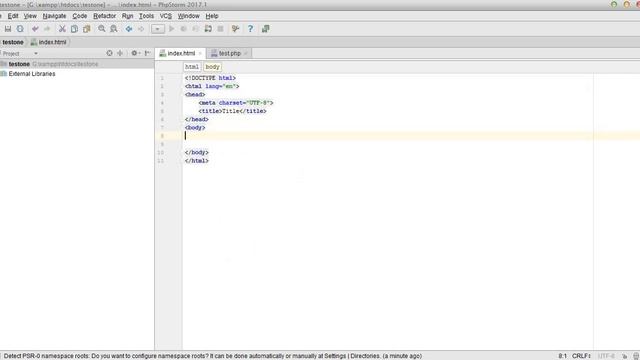Open CRLF line separator selector

click(x=581, y=356)
